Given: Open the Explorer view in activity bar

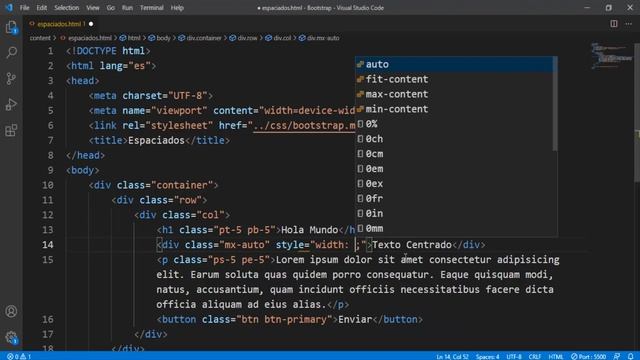Looking at the screenshot, I should tap(11, 27).
